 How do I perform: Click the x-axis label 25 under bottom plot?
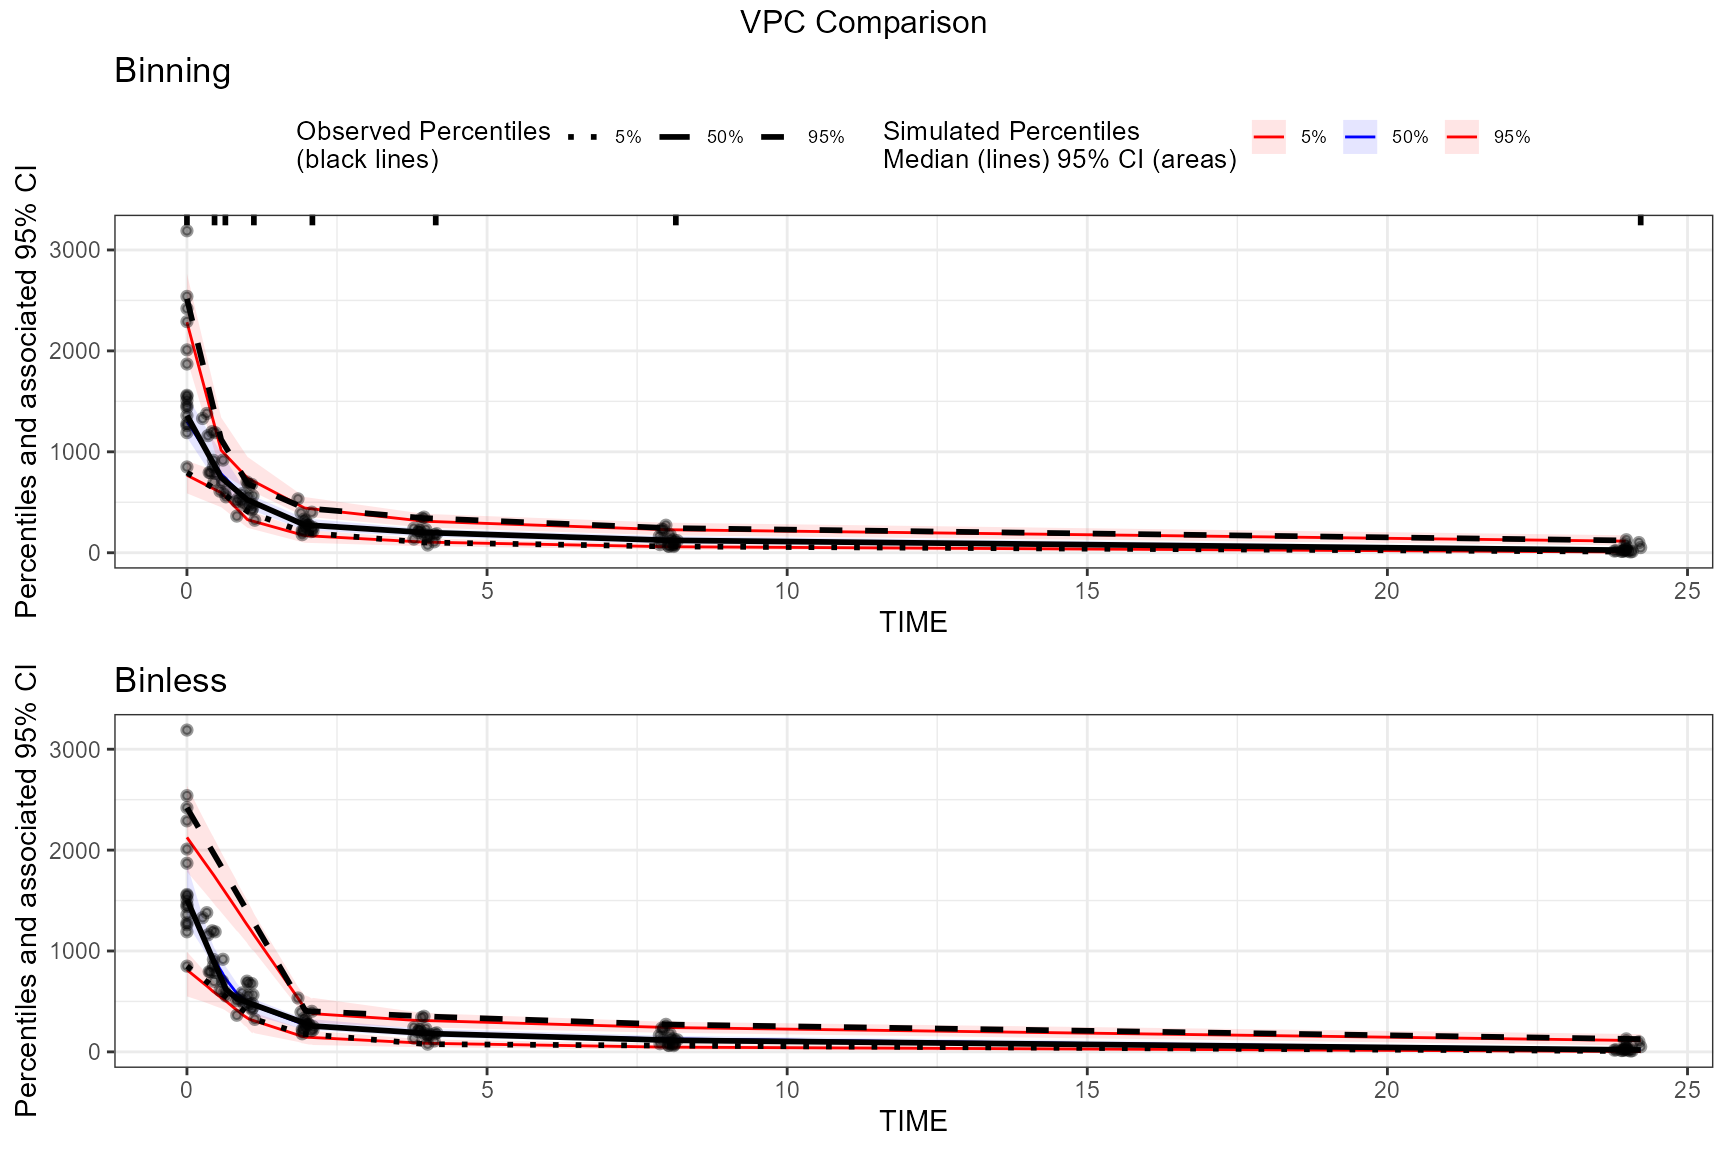click(x=1687, y=1090)
